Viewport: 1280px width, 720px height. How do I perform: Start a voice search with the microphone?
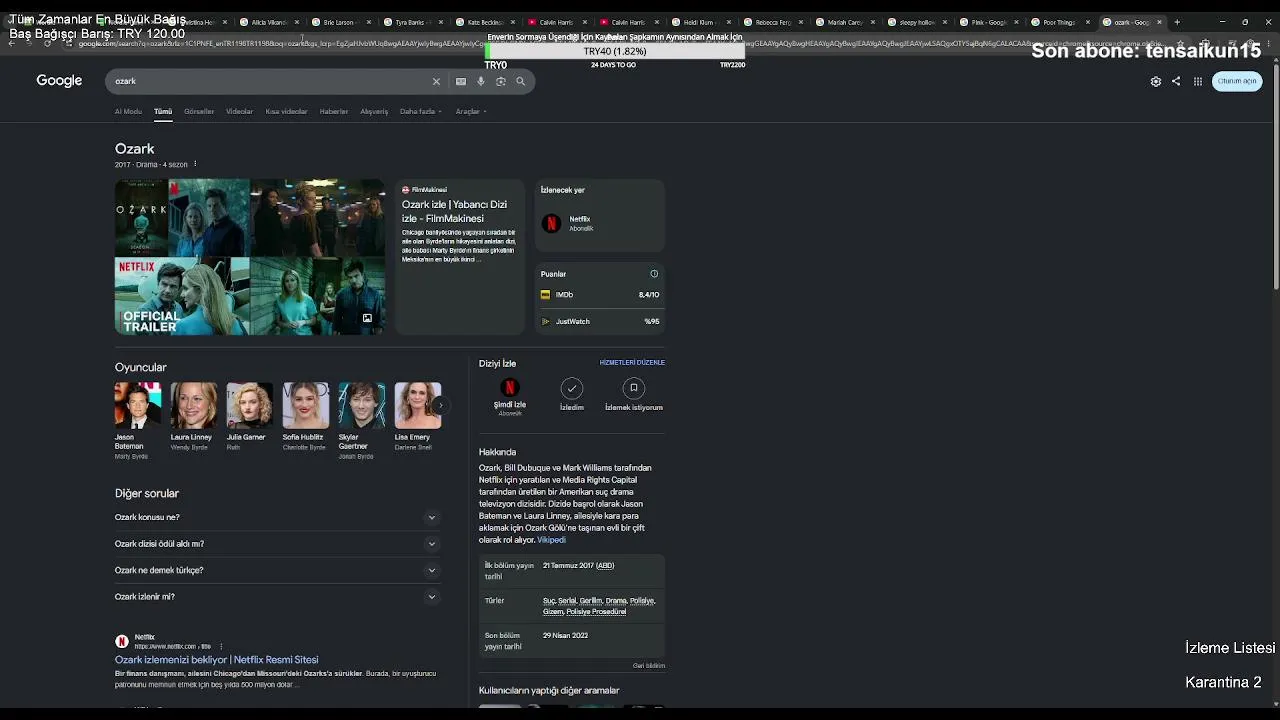(x=481, y=81)
